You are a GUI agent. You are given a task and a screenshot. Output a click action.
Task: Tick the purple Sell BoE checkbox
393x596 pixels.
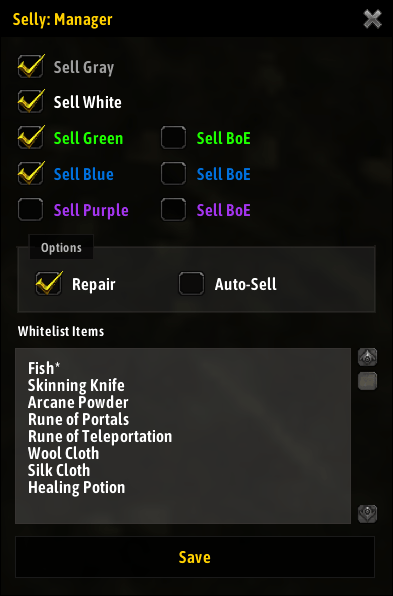pos(173,209)
